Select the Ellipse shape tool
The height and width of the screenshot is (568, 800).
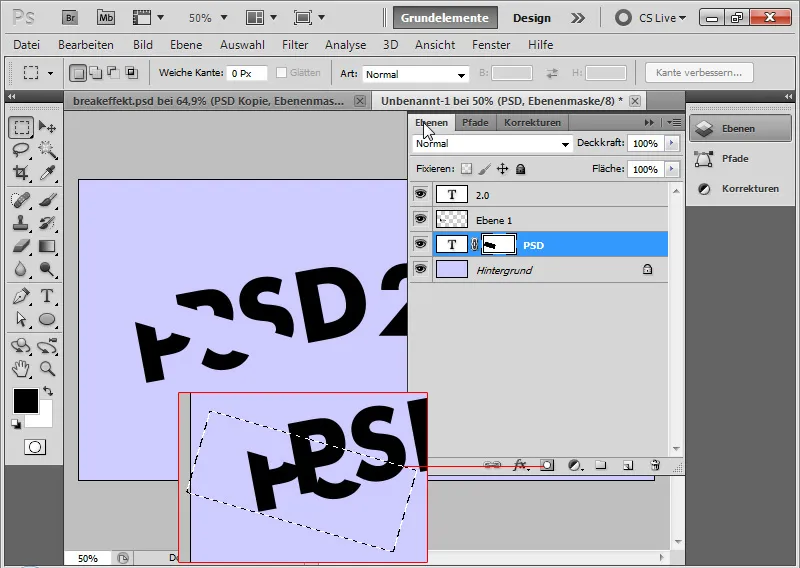[47, 319]
